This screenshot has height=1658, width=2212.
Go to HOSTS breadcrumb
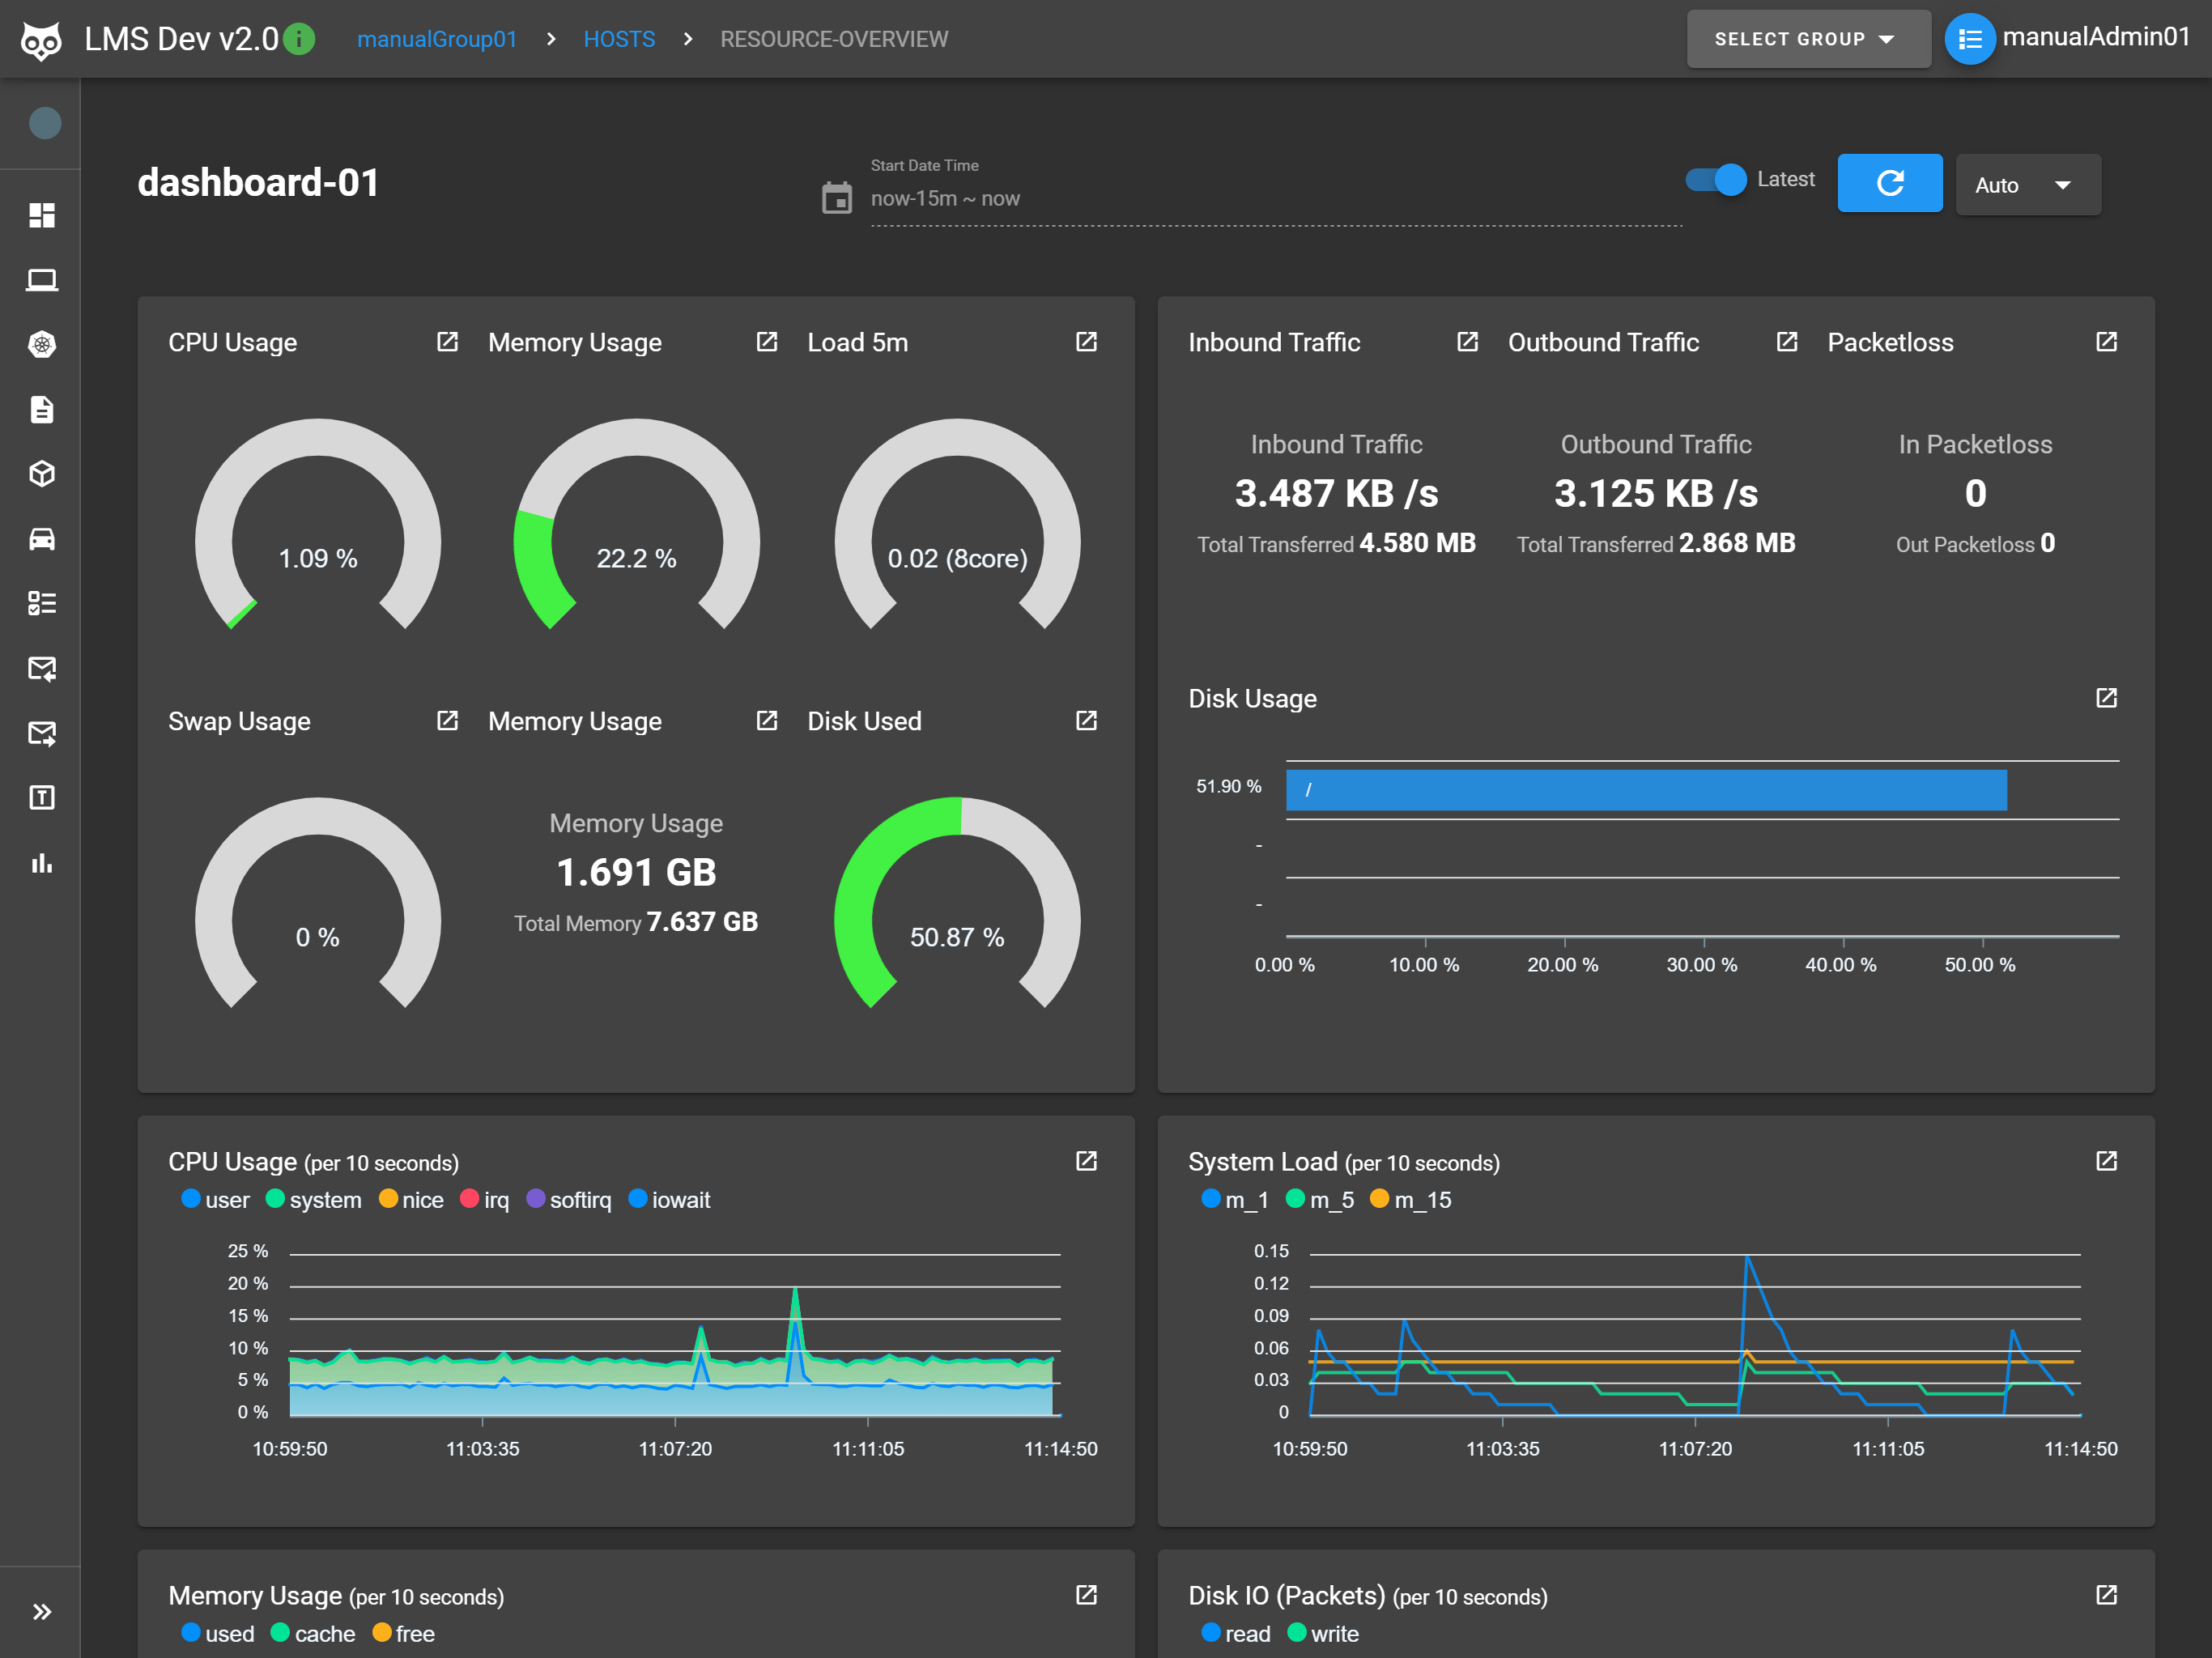[619, 39]
